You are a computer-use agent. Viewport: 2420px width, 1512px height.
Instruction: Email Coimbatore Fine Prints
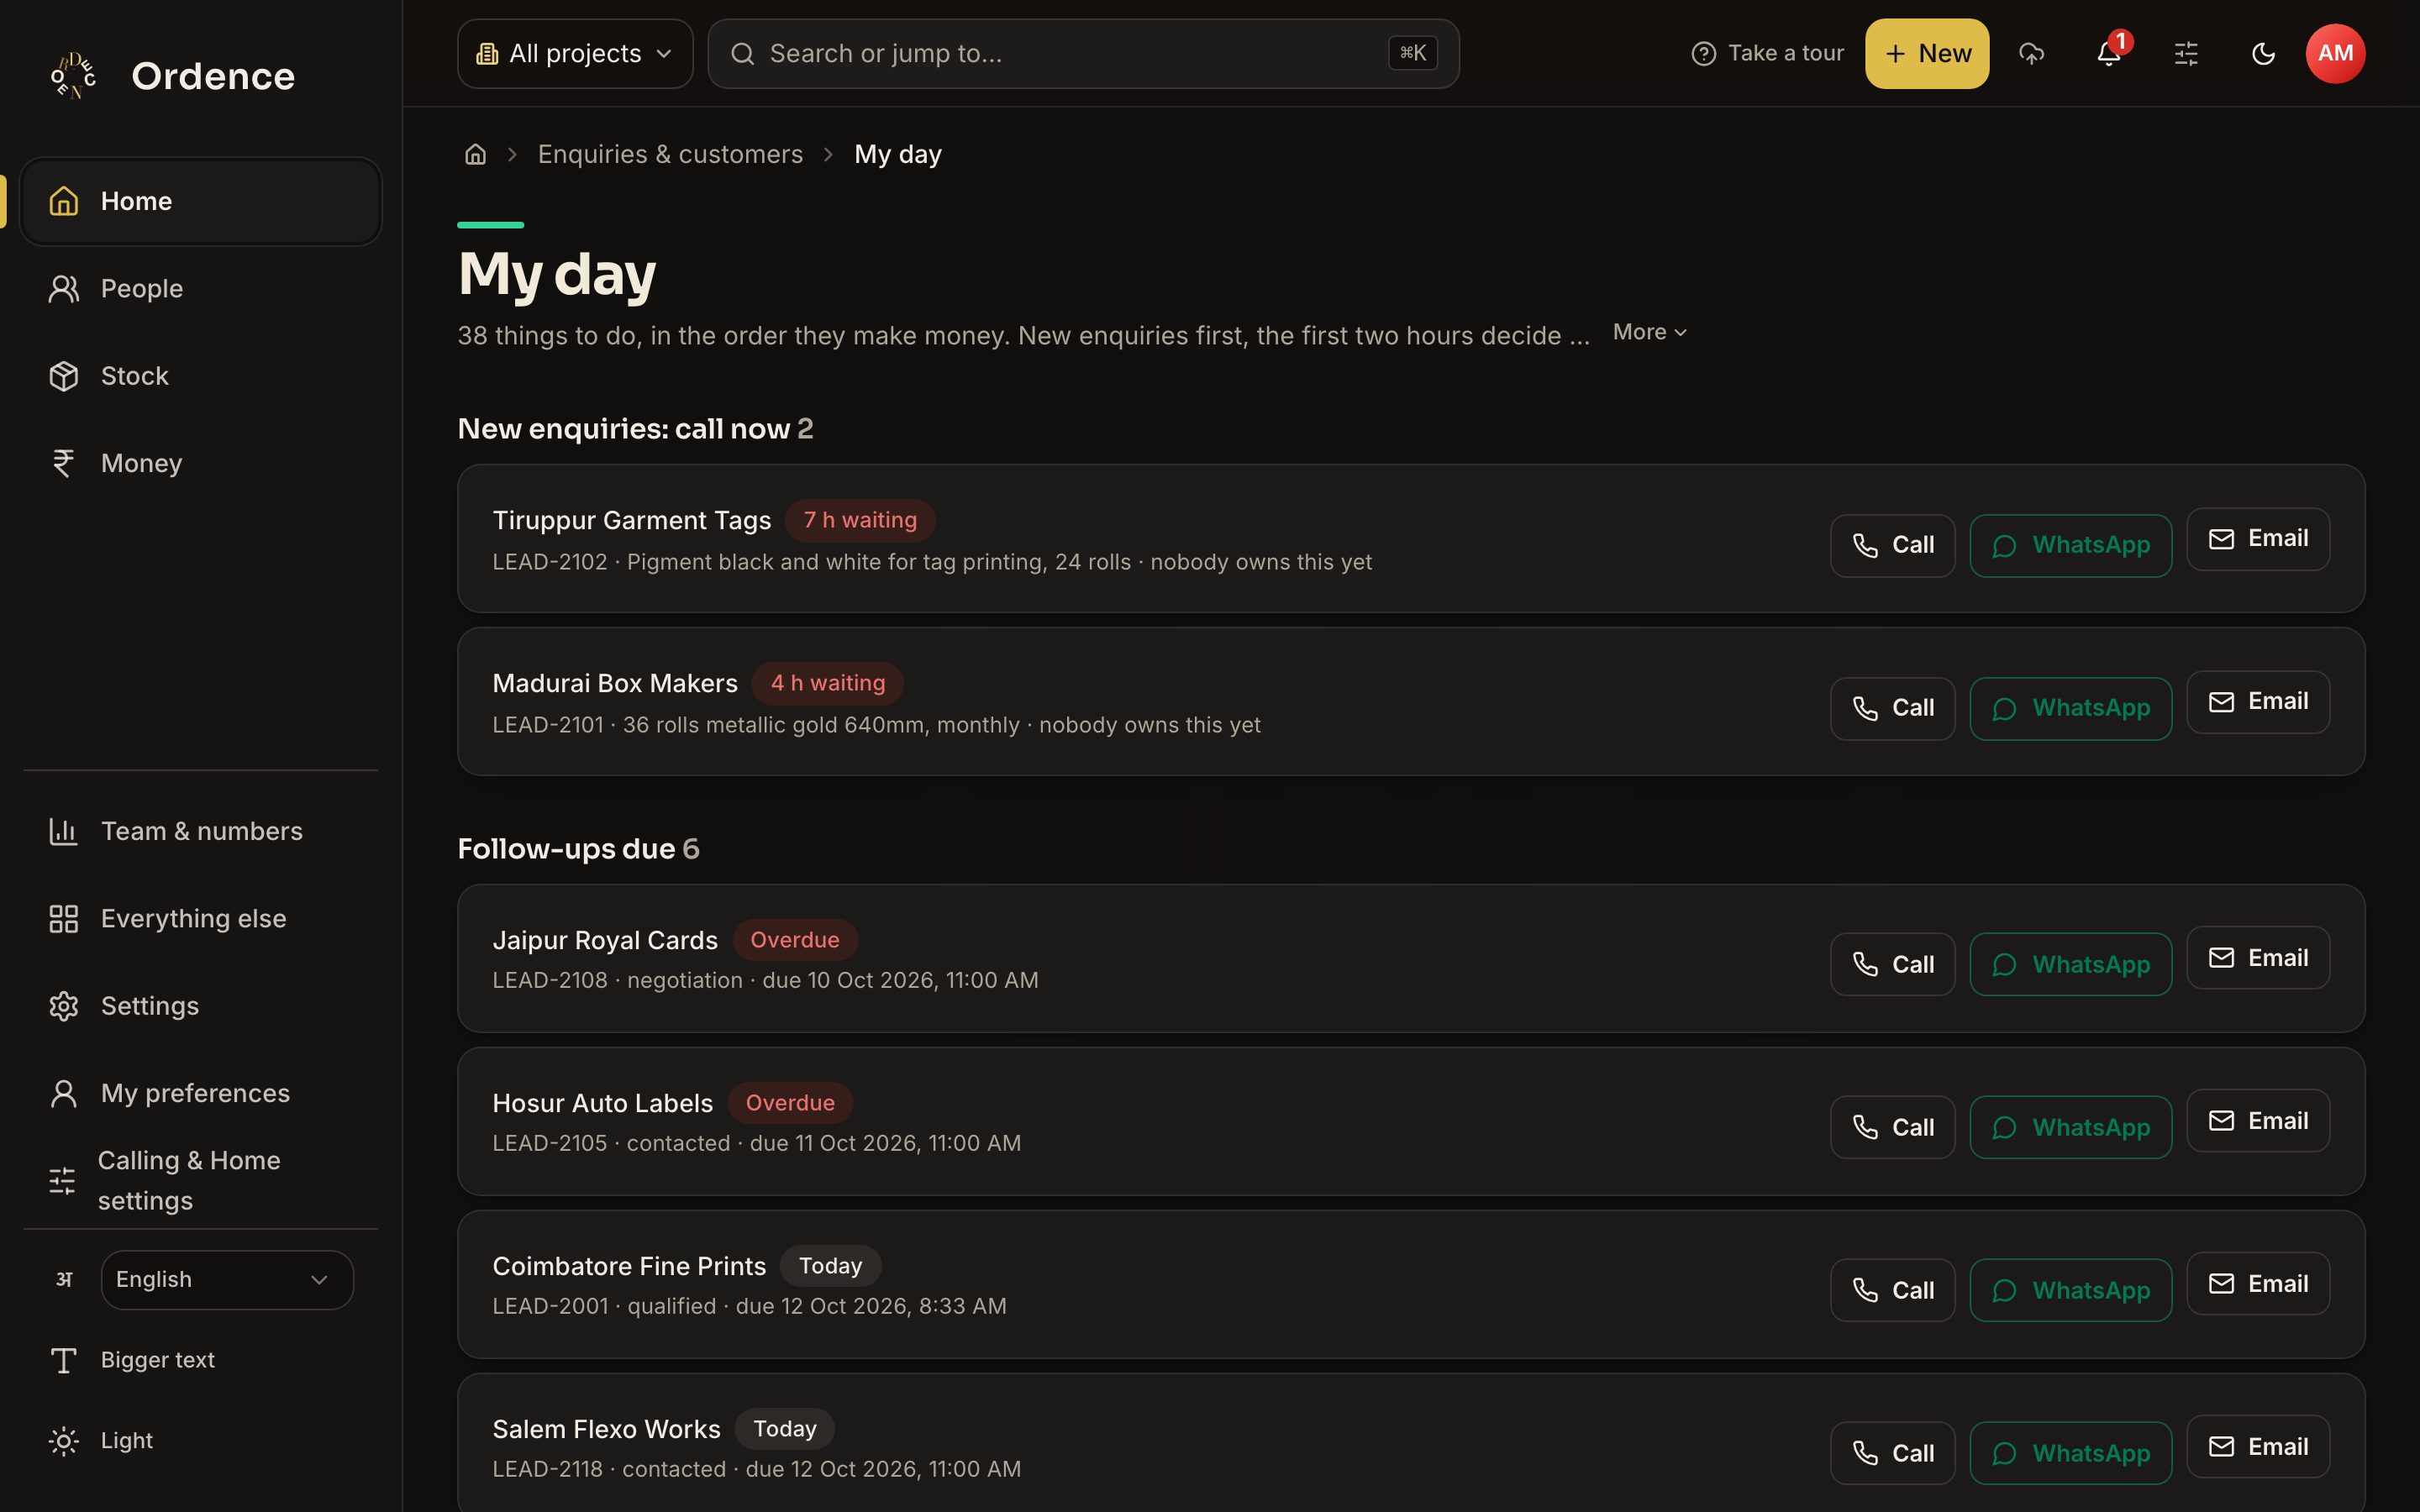(x=2258, y=1284)
